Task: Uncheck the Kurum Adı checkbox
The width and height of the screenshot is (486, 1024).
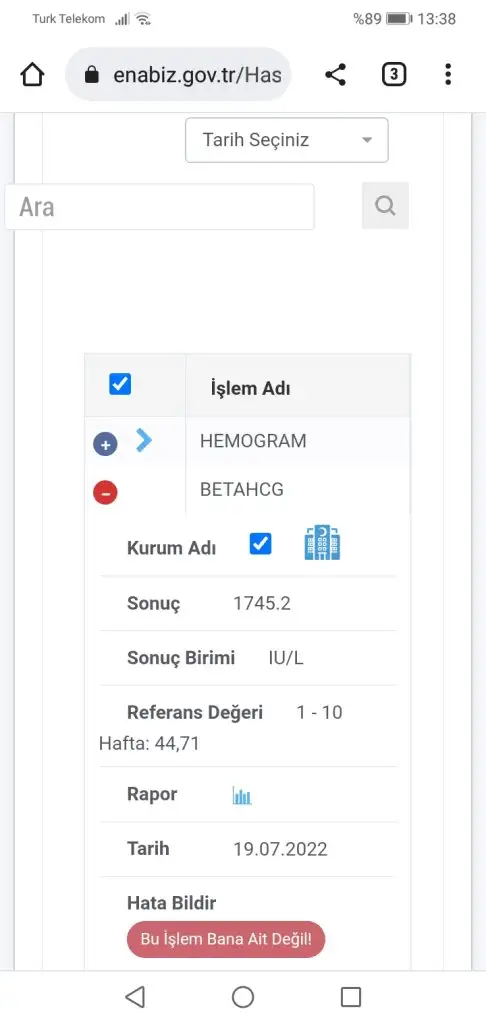Action: click(261, 543)
